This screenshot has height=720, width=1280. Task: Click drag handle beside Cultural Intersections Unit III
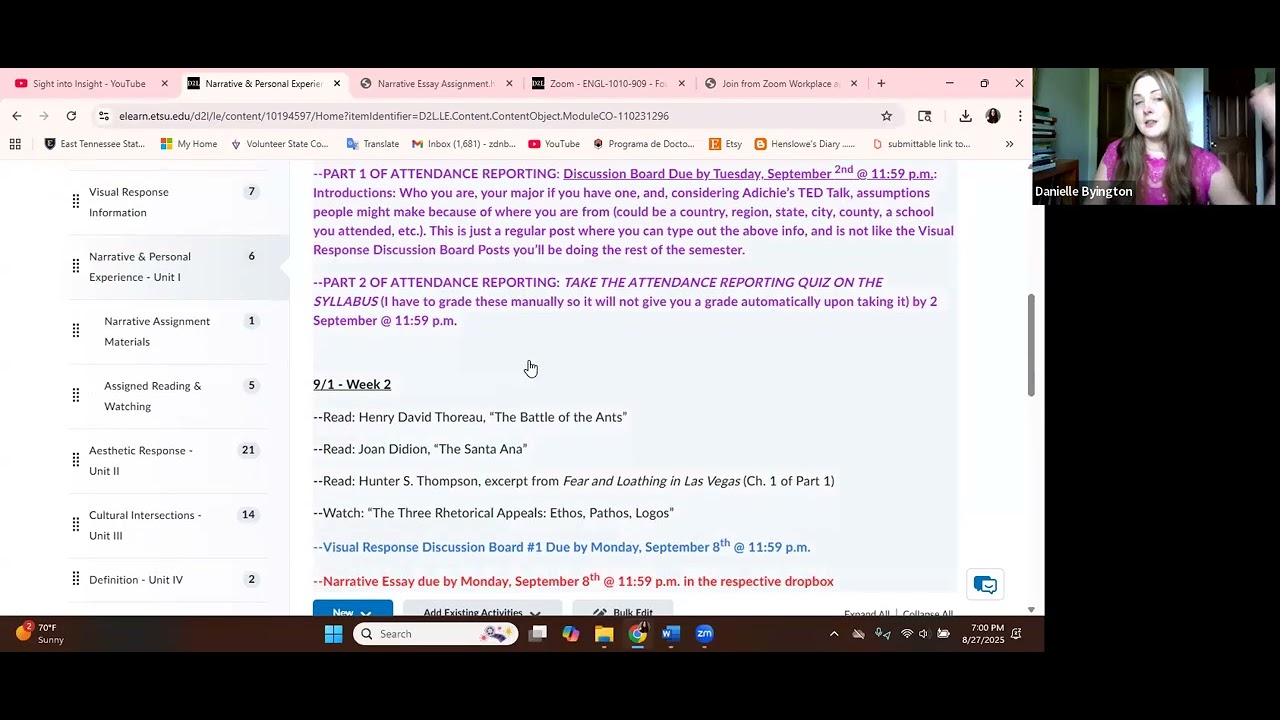click(x=76, y=525)
